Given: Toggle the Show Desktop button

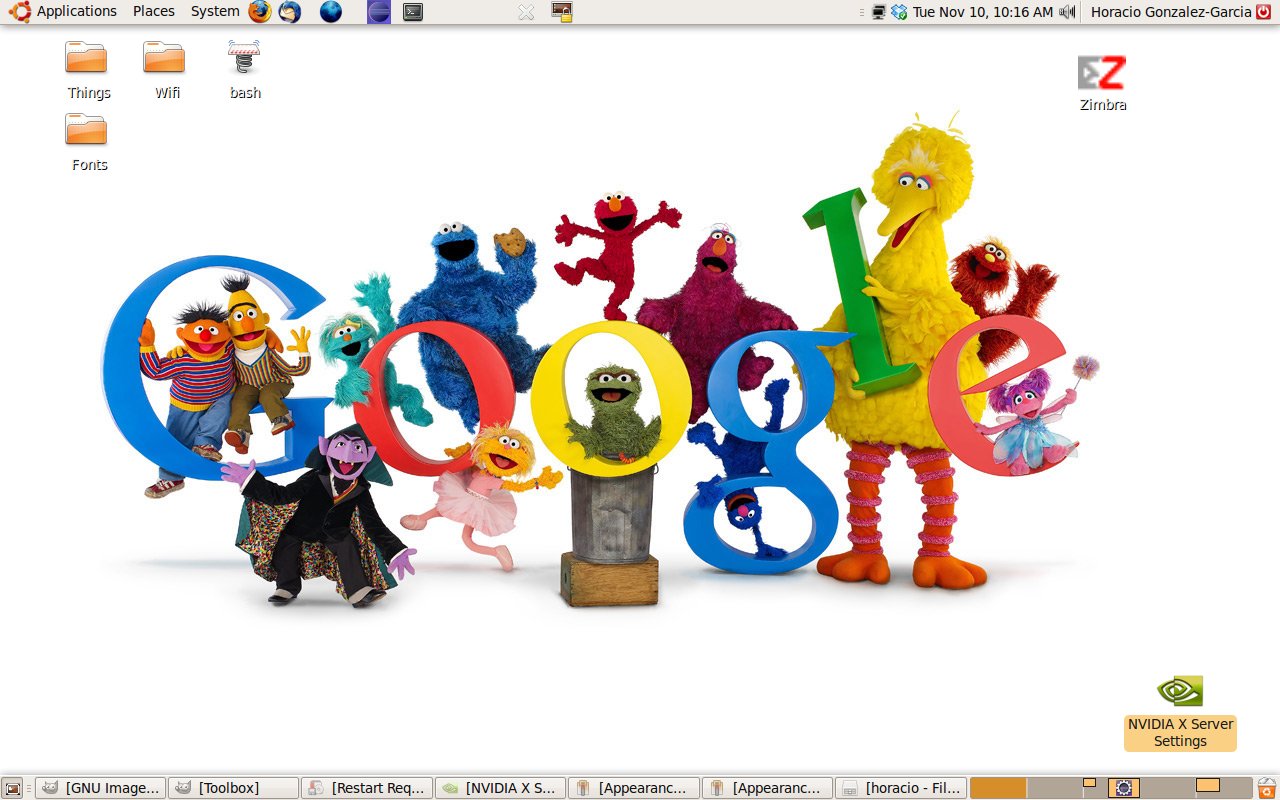Looking at the screenshot, I should [13, 788].
